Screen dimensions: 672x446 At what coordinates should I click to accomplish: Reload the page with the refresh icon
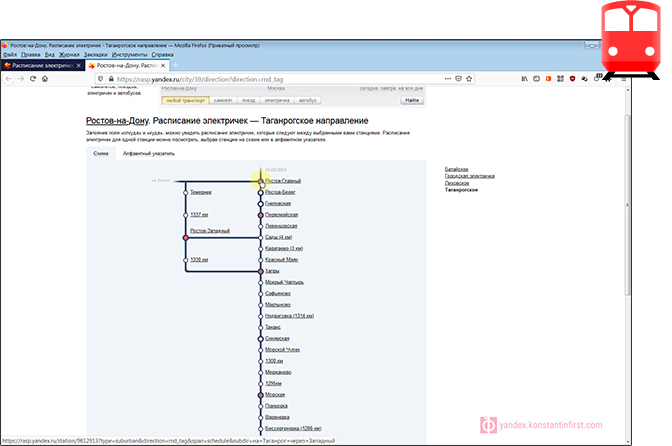pos(33,79)
